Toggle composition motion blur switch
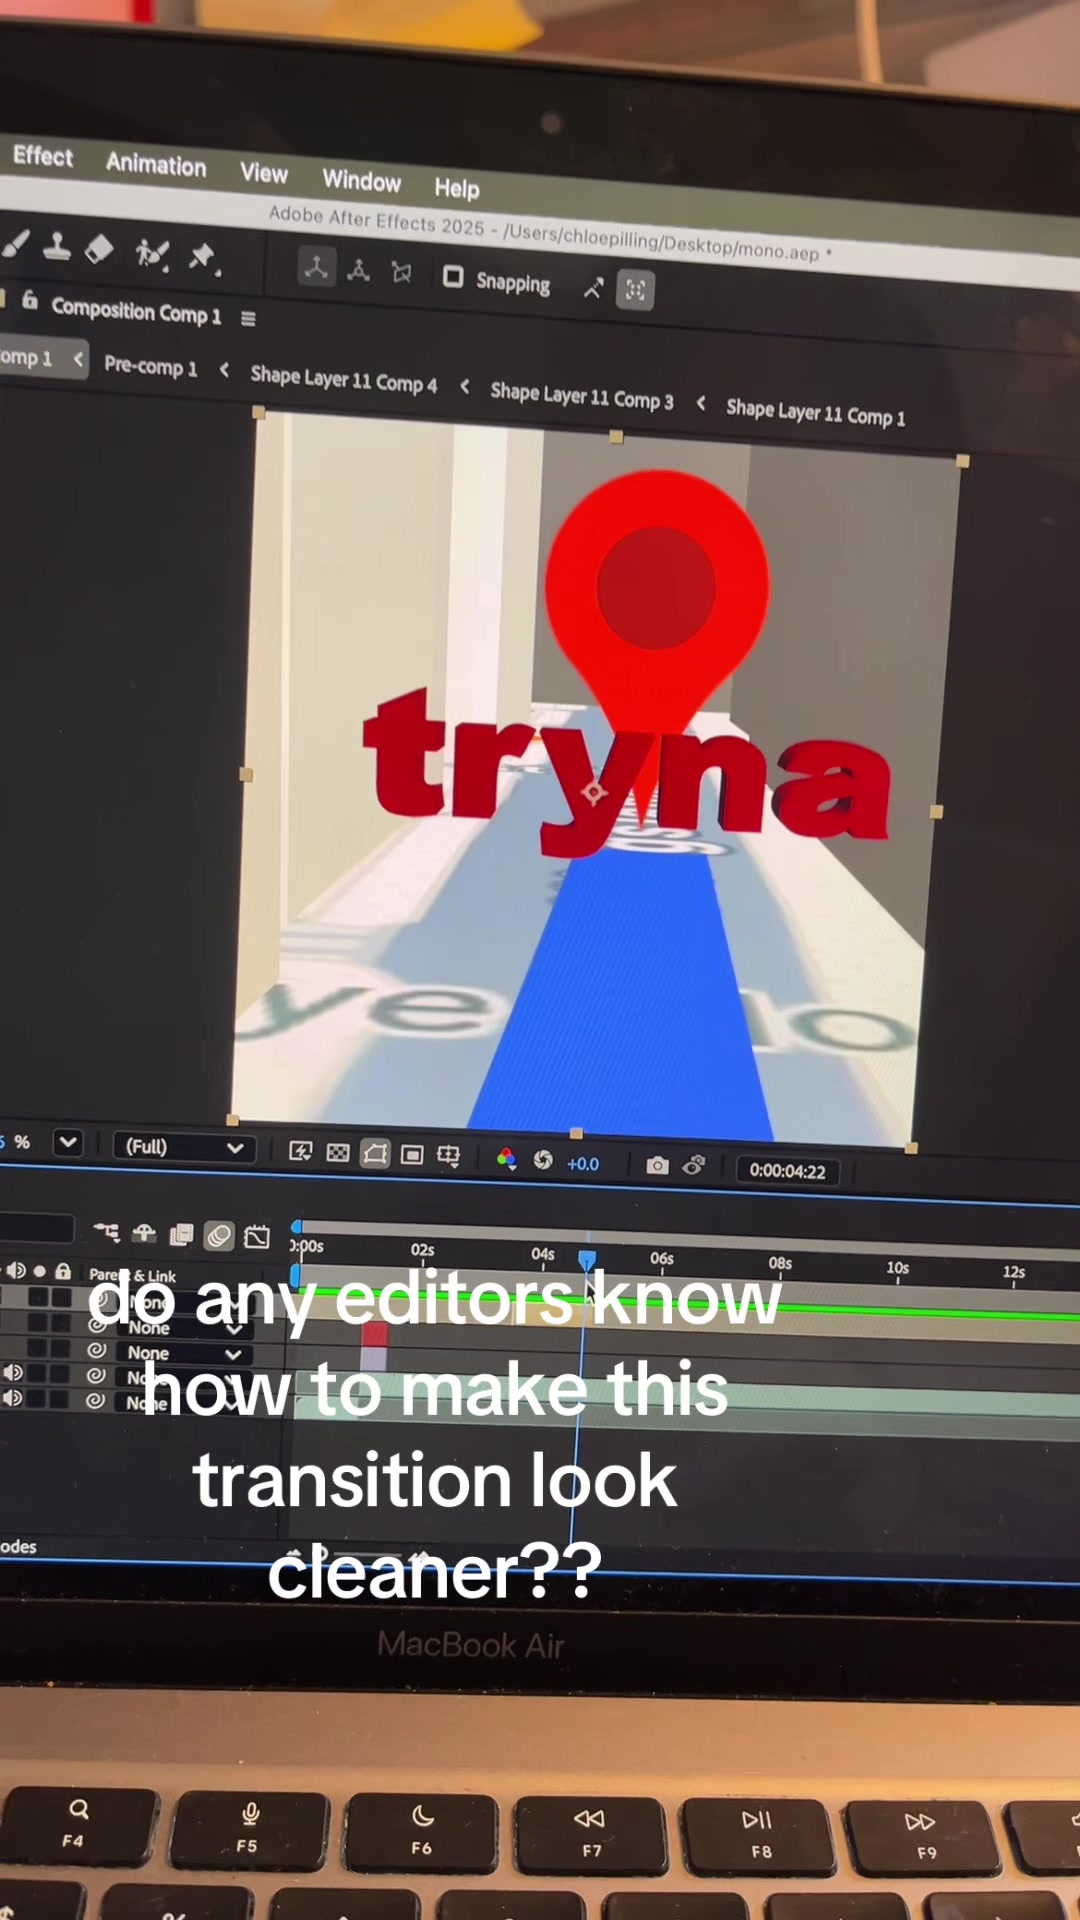The width and height of the screenshot is (1080, 1920). (x=218, y=1236)
